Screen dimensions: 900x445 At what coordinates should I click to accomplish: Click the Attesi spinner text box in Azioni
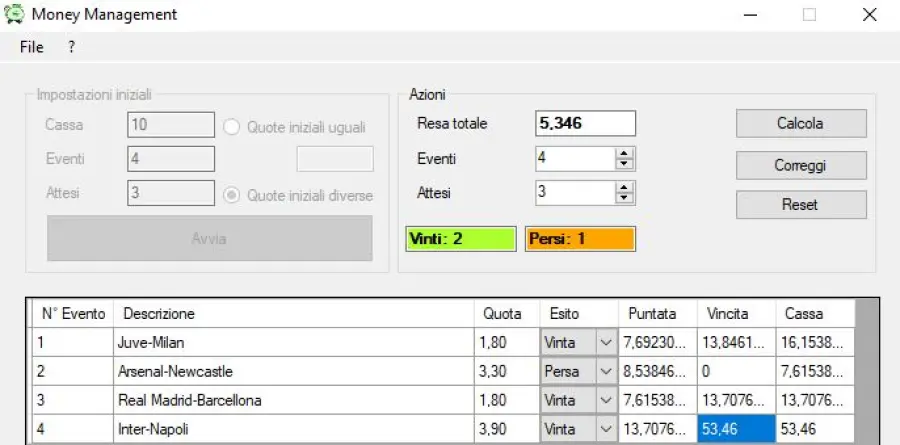coord(575,193)
